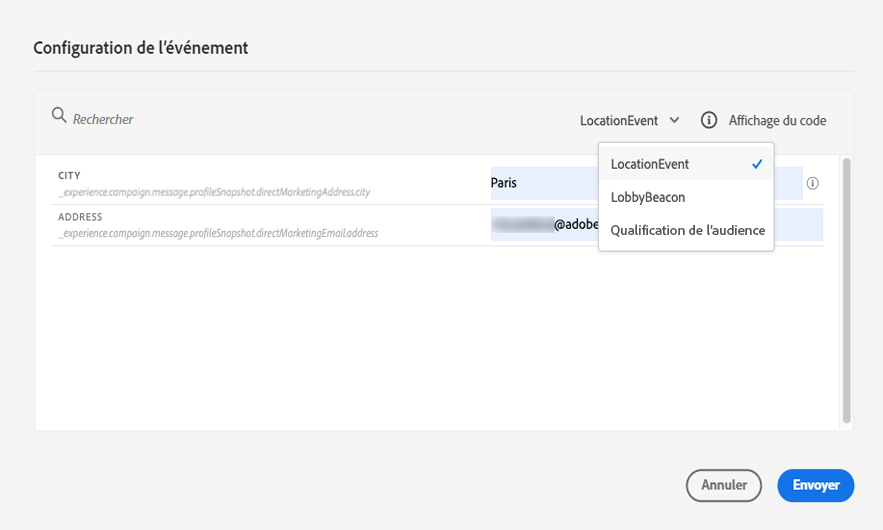
Task: Click the search magnifier icon
Action: click(59, 116)
